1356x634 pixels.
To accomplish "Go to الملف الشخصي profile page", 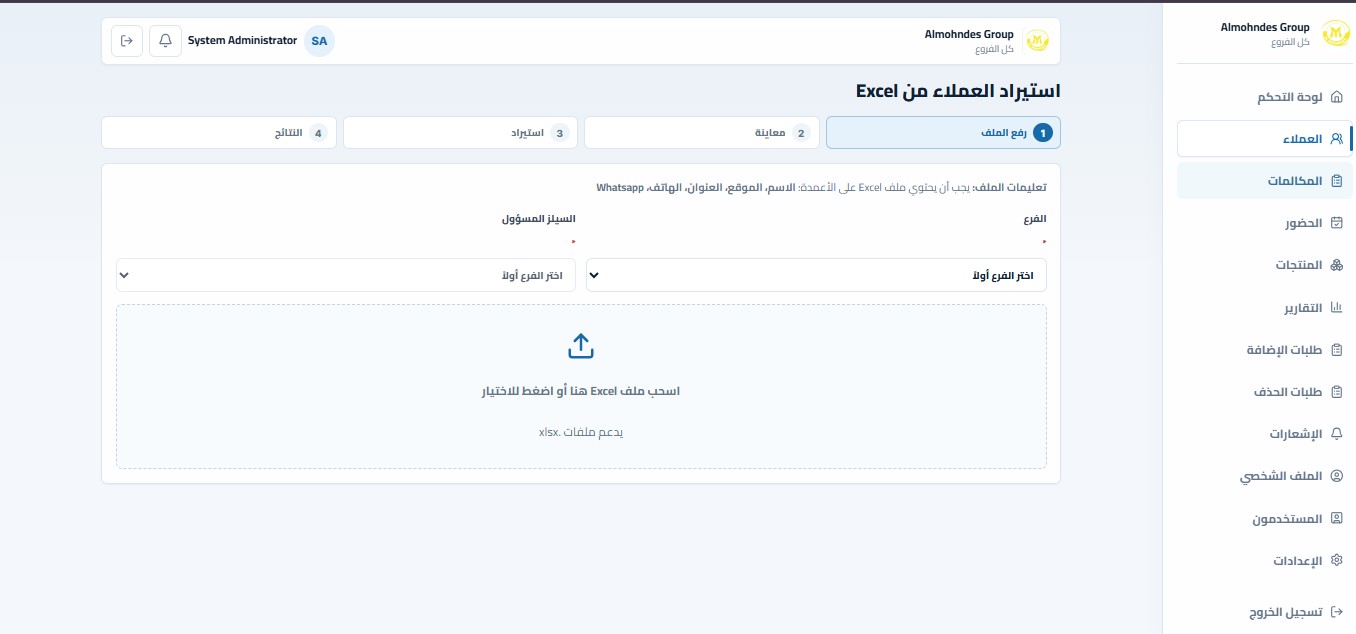I will point(1265,477).
